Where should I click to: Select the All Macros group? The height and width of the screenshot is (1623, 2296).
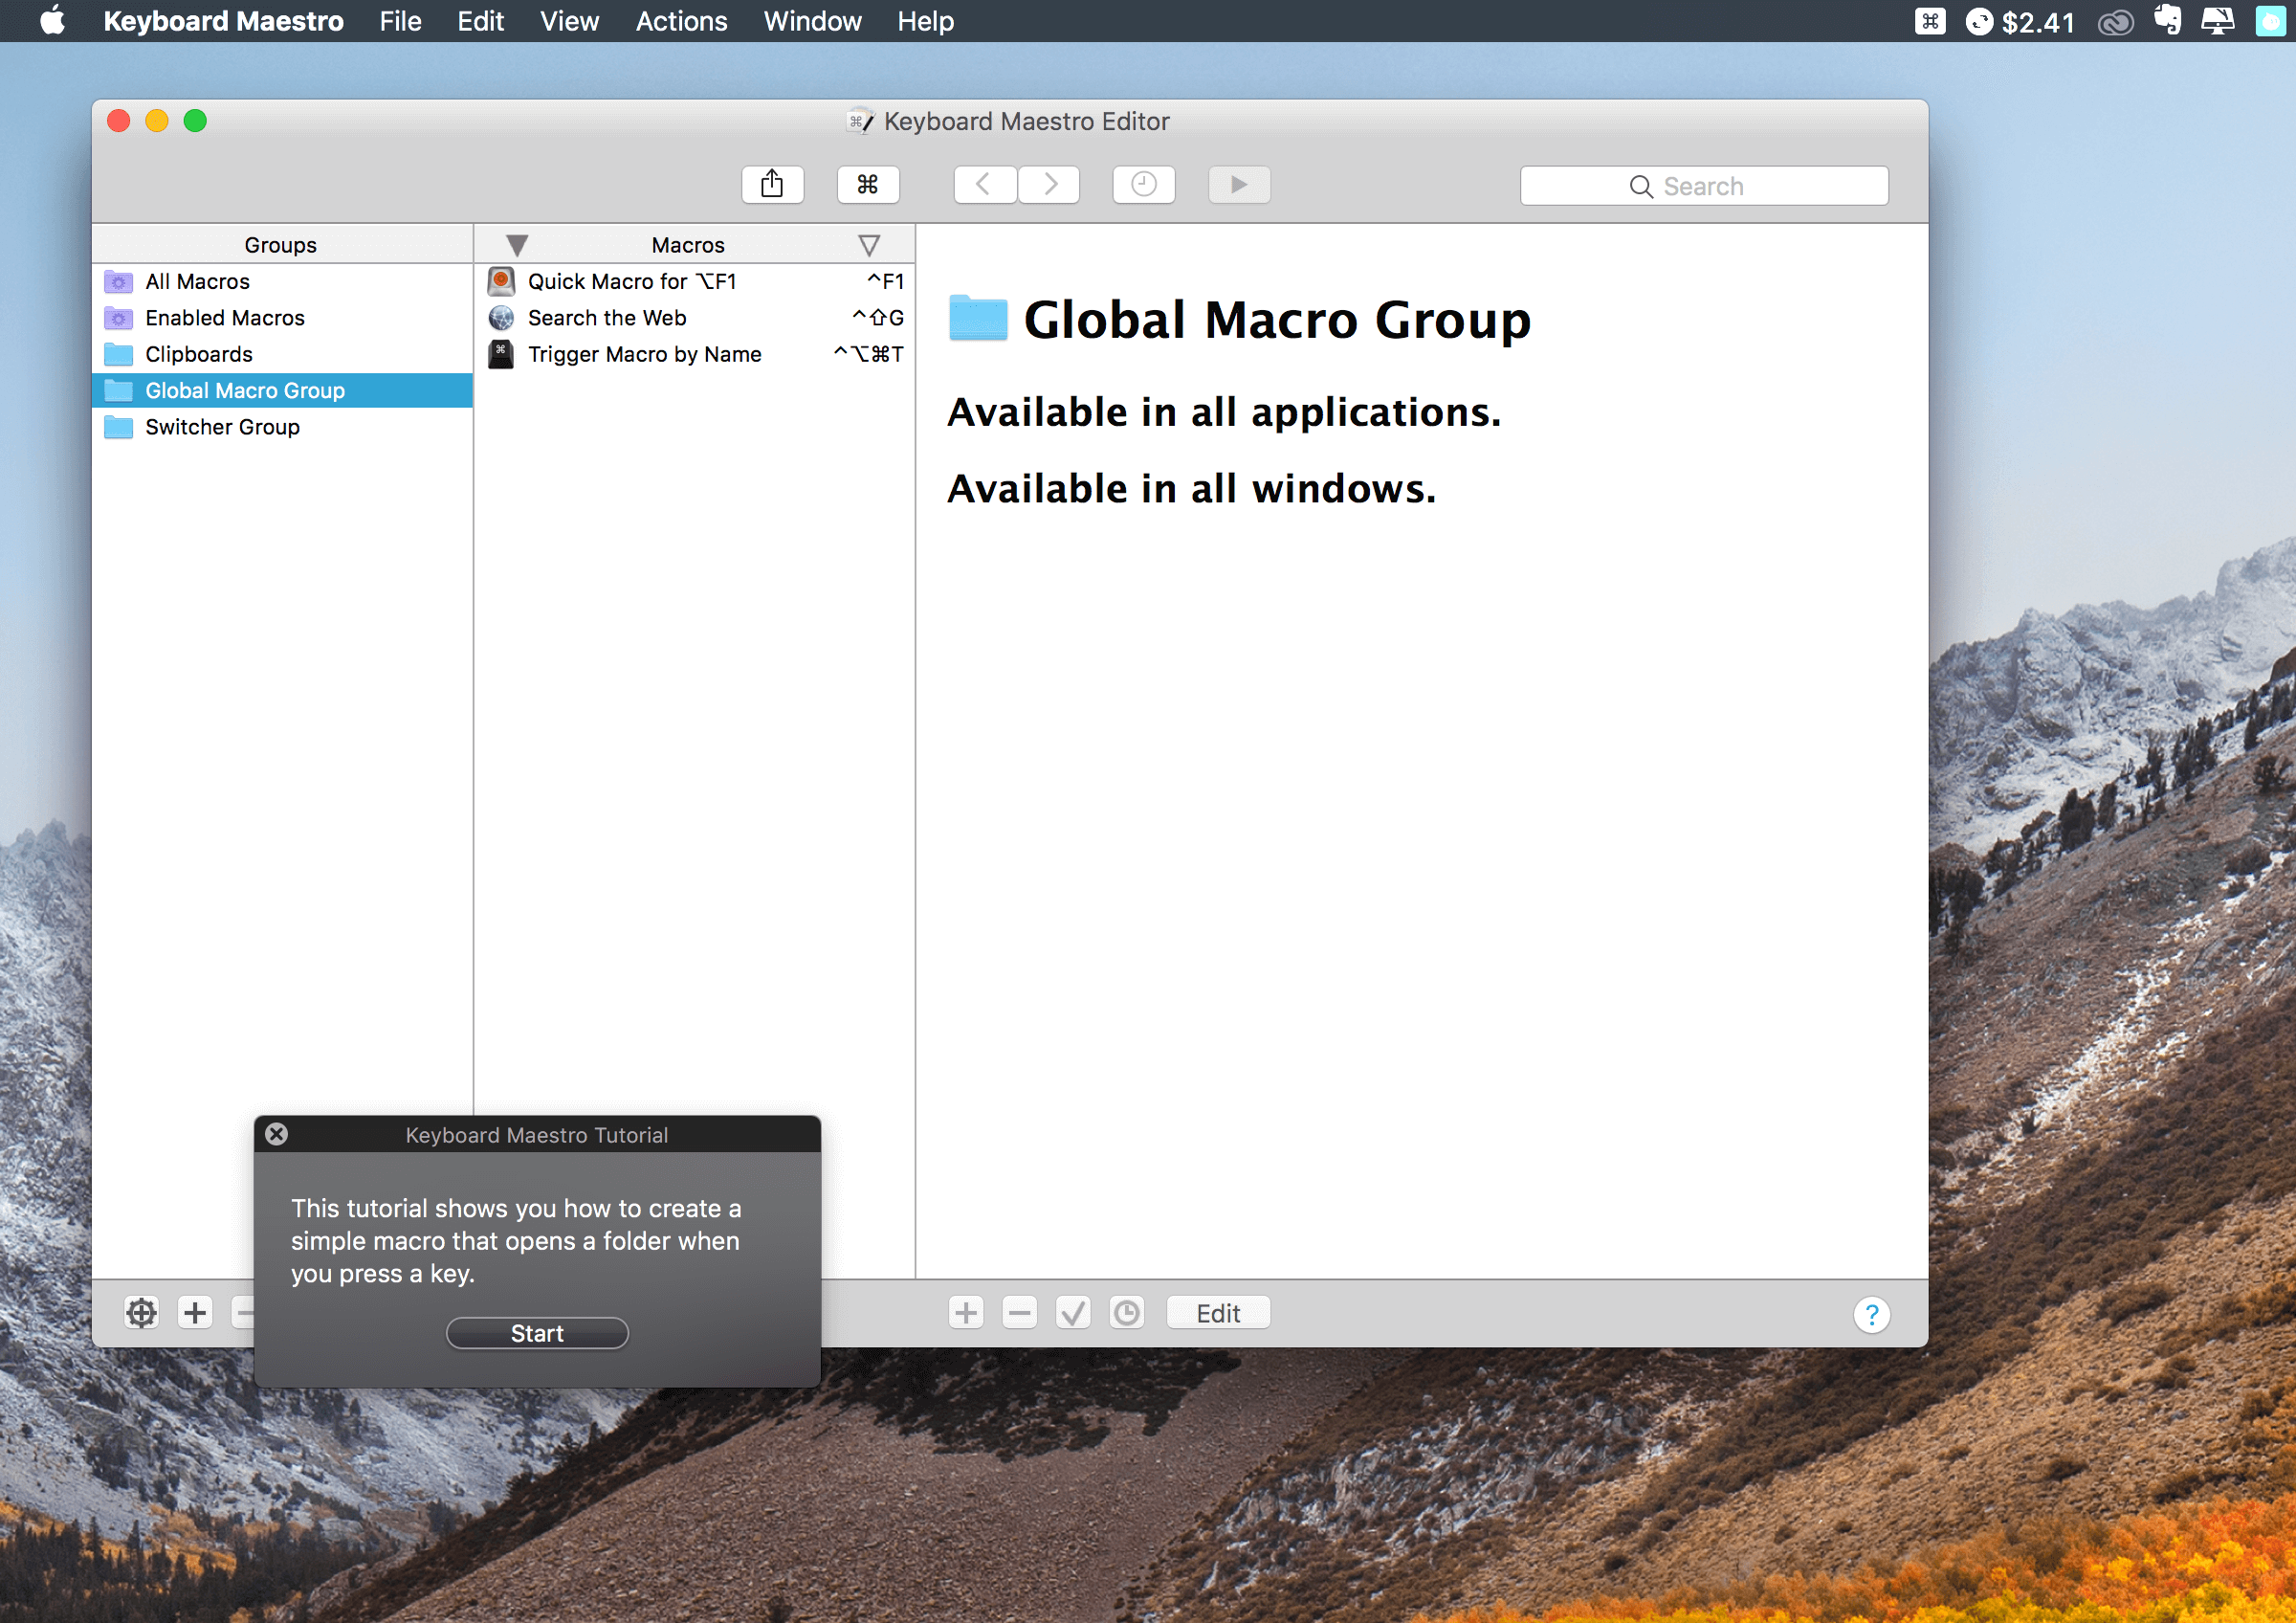click(x=282, y=282)
